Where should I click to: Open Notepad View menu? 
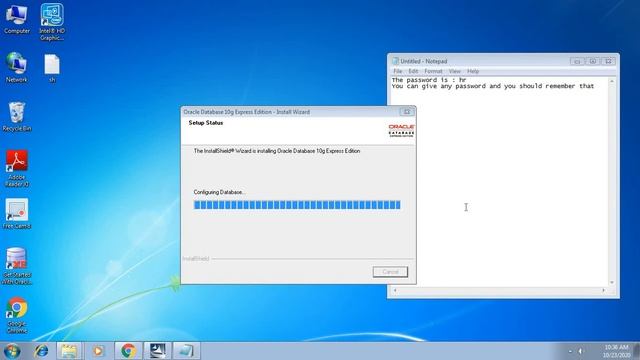click(454, 71)
